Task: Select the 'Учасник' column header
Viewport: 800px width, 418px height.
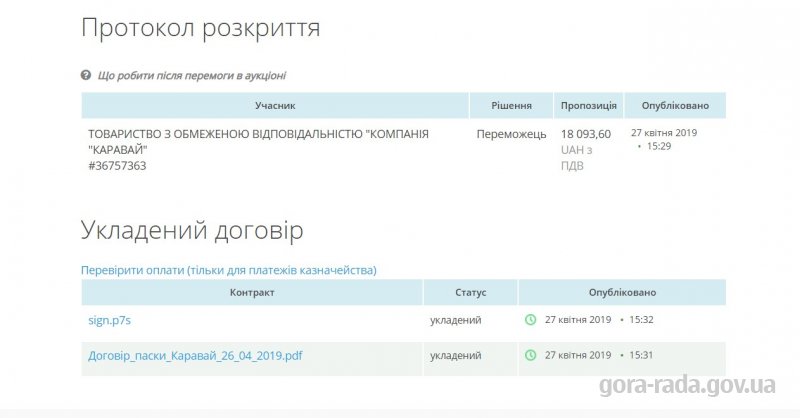Action: 275,106
